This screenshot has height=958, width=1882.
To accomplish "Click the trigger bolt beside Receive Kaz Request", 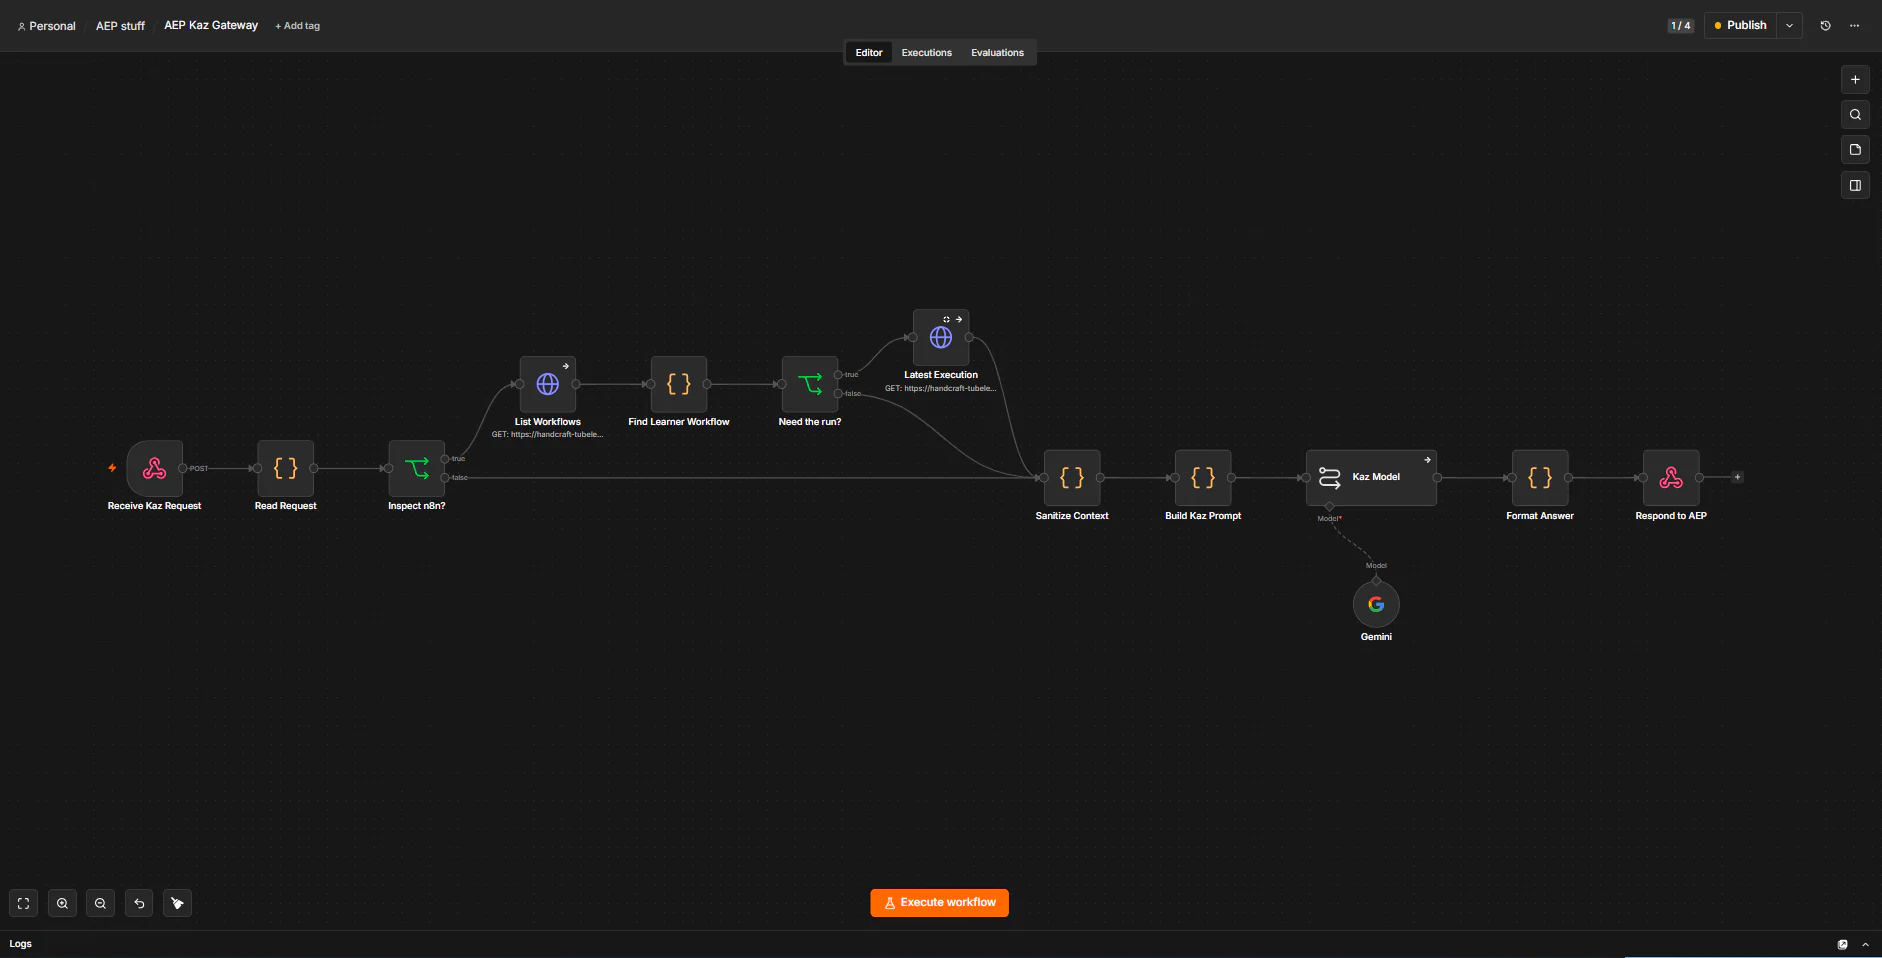I will pos(112,468).
